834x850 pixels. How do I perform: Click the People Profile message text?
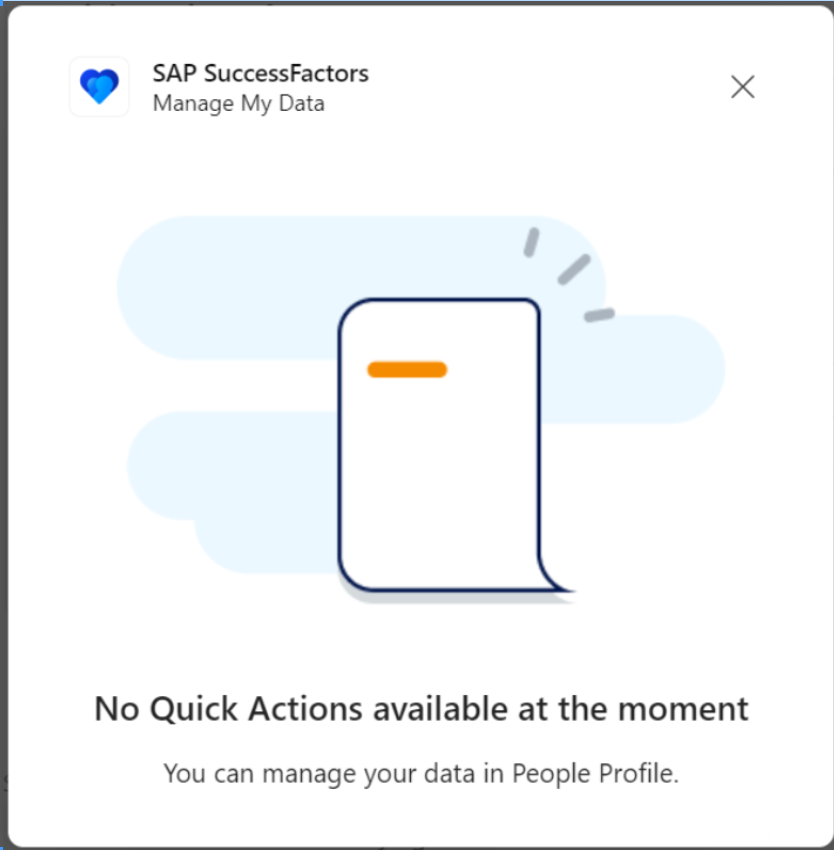[421, 774]
